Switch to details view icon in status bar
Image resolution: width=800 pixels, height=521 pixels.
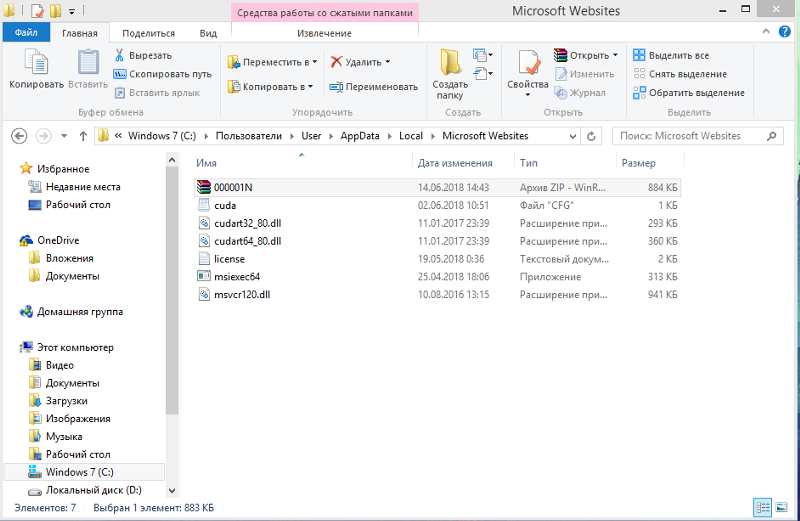point(763,507)
